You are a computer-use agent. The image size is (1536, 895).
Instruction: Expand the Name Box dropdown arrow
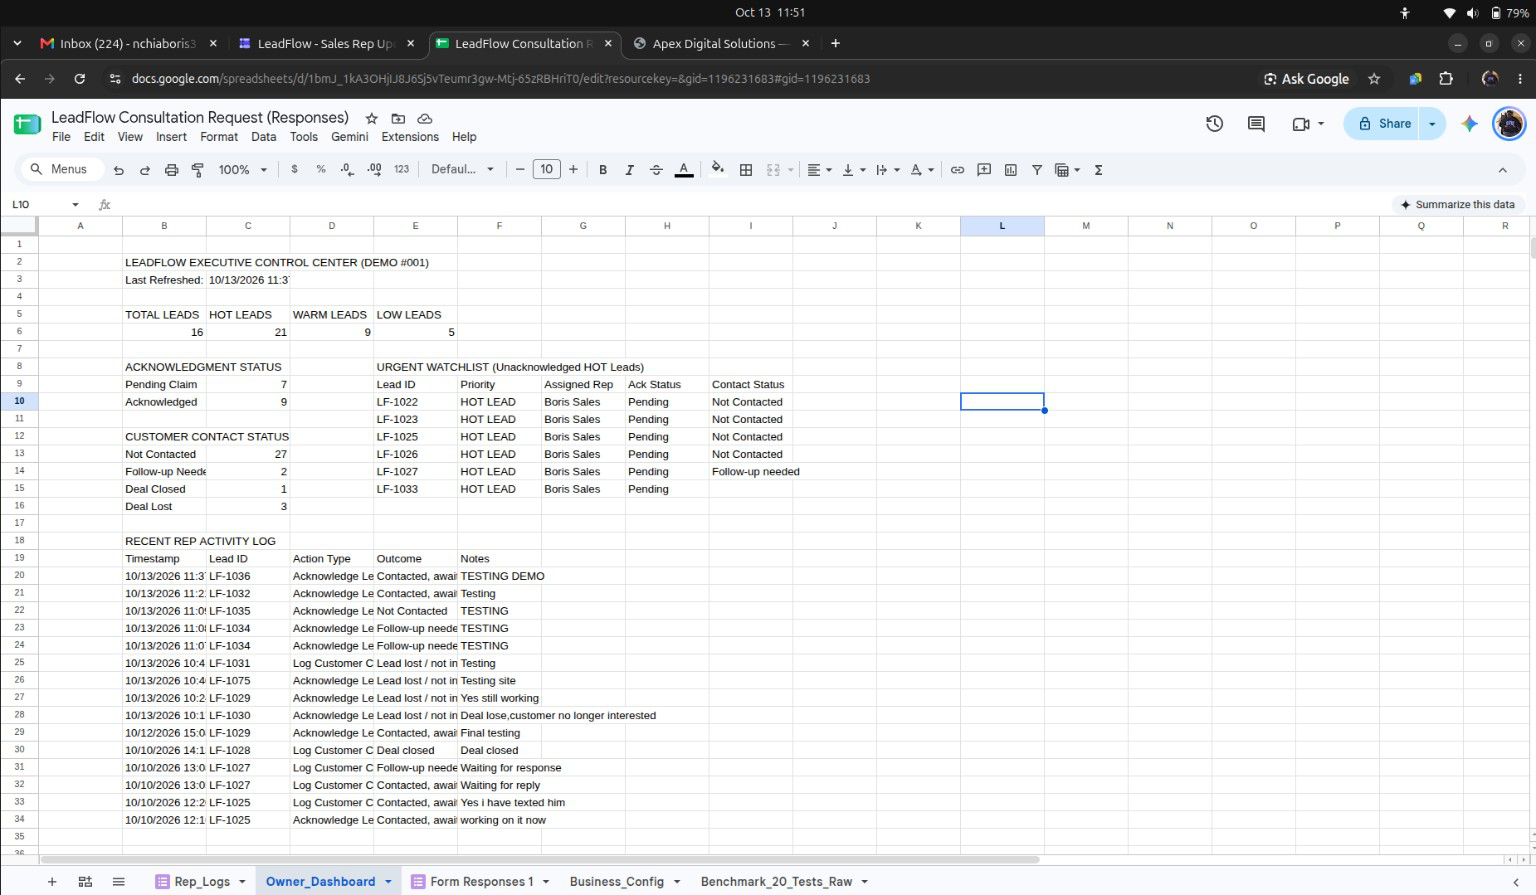point(75,205)
